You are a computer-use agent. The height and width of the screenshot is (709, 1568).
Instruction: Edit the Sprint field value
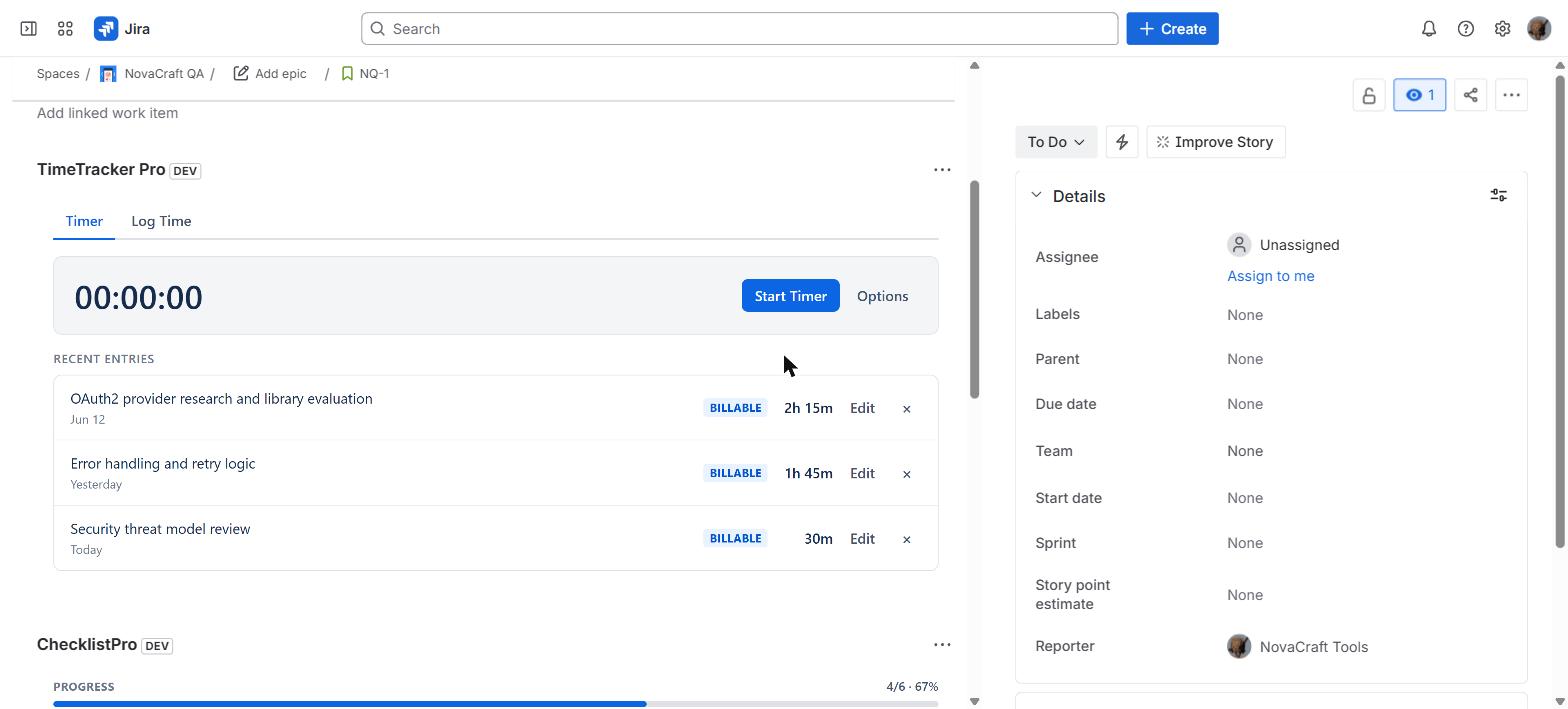[x=1245, y=543]
